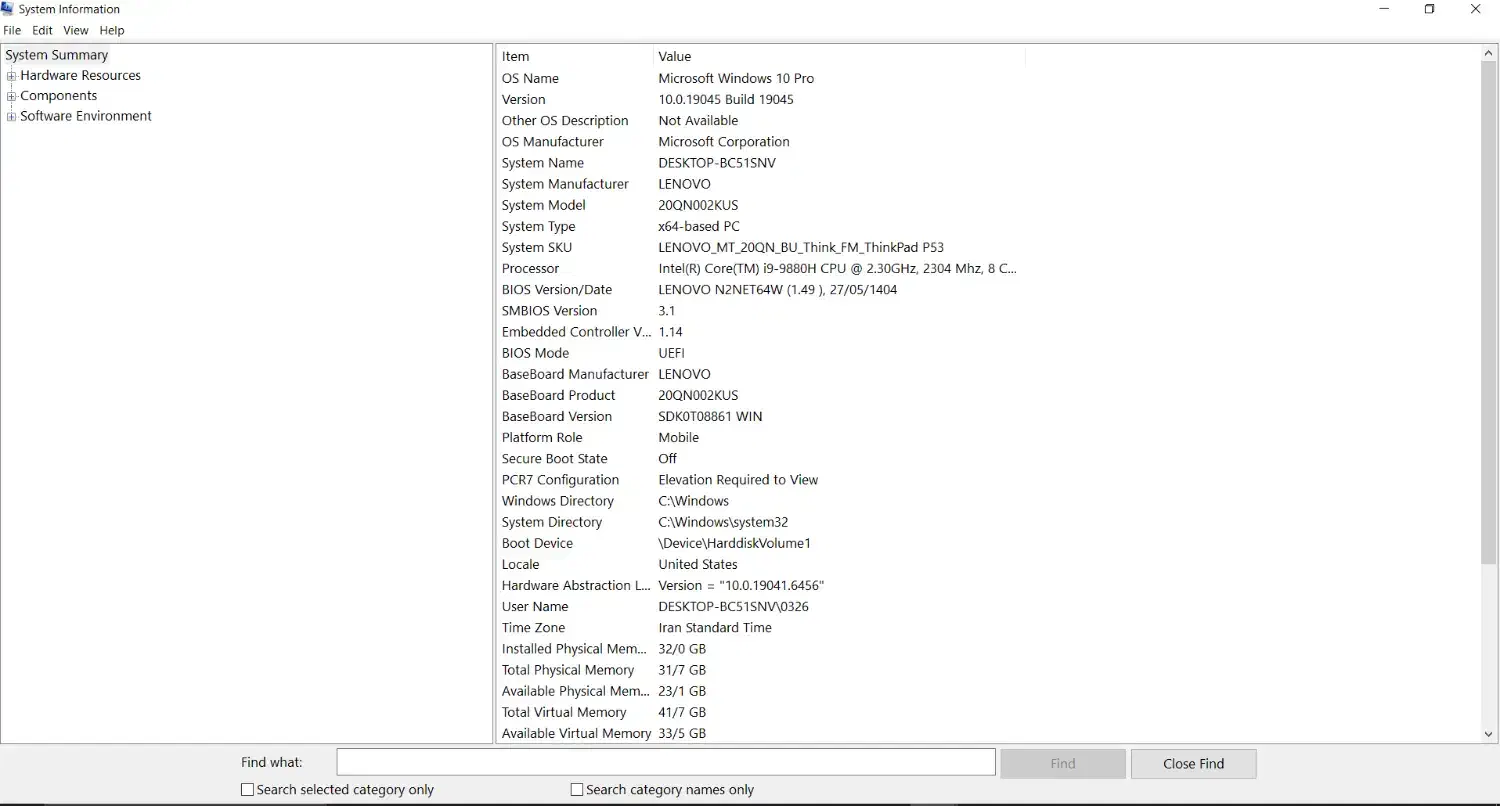Viewport: 1500px width, 806px height.
Task: Click the Find button
Action: click(x=1063, y=764)
